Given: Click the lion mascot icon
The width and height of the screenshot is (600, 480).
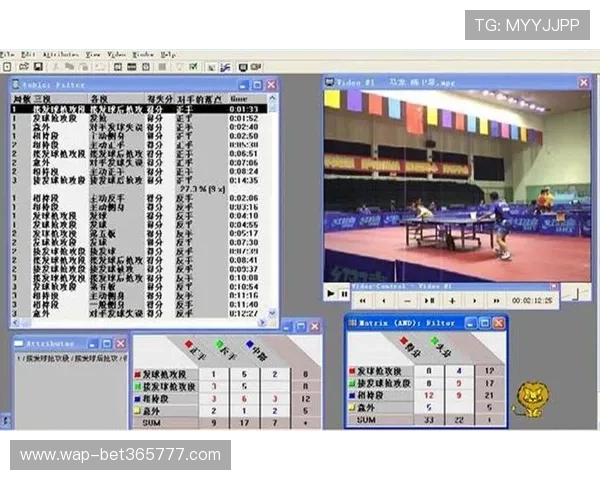Looking at the screenshot, I should 530,398.
